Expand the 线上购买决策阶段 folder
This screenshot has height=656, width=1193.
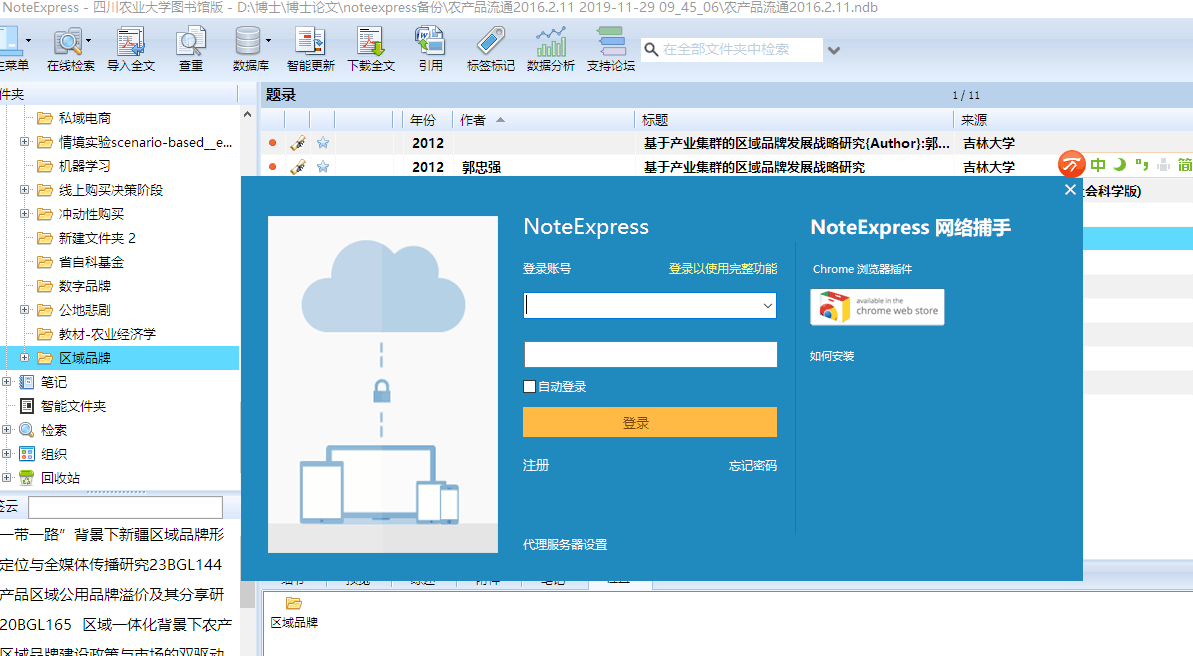[24, 190]
